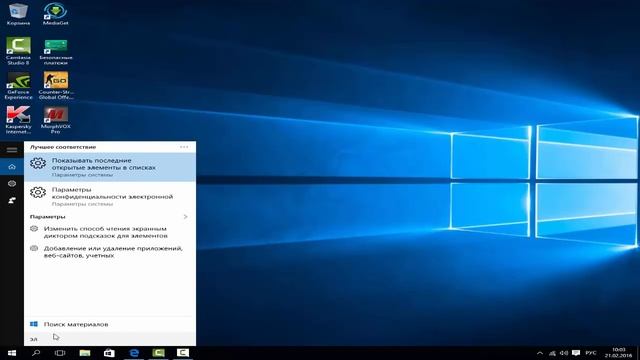The image size is (640, 360).
Task: Open the Windows Start button
Action: tap(12, 353)
